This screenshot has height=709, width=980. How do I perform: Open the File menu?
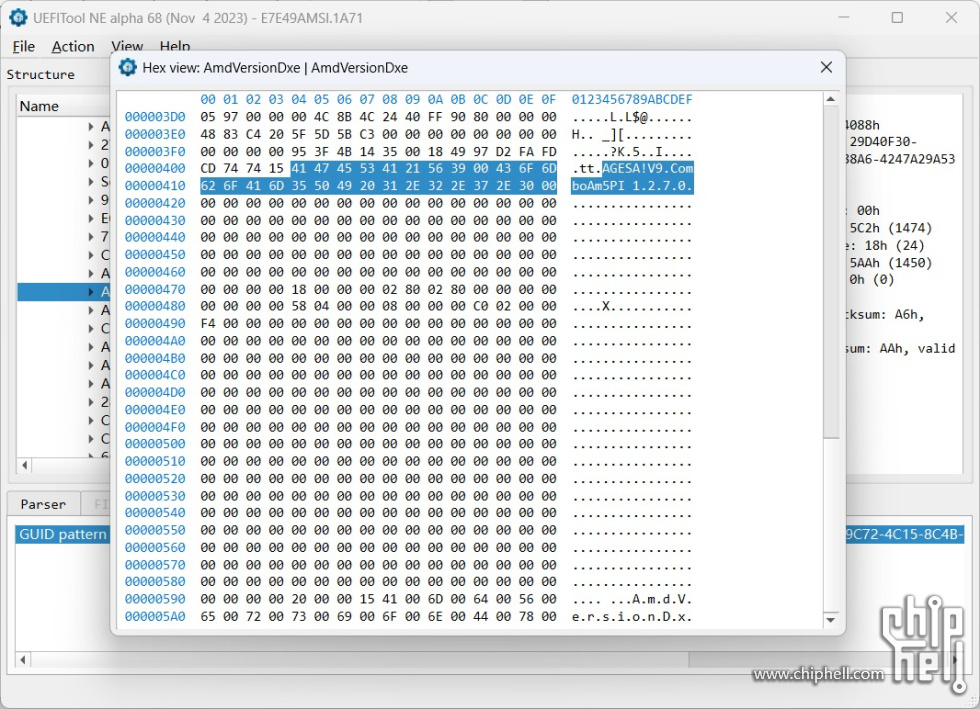pos(23,46)
